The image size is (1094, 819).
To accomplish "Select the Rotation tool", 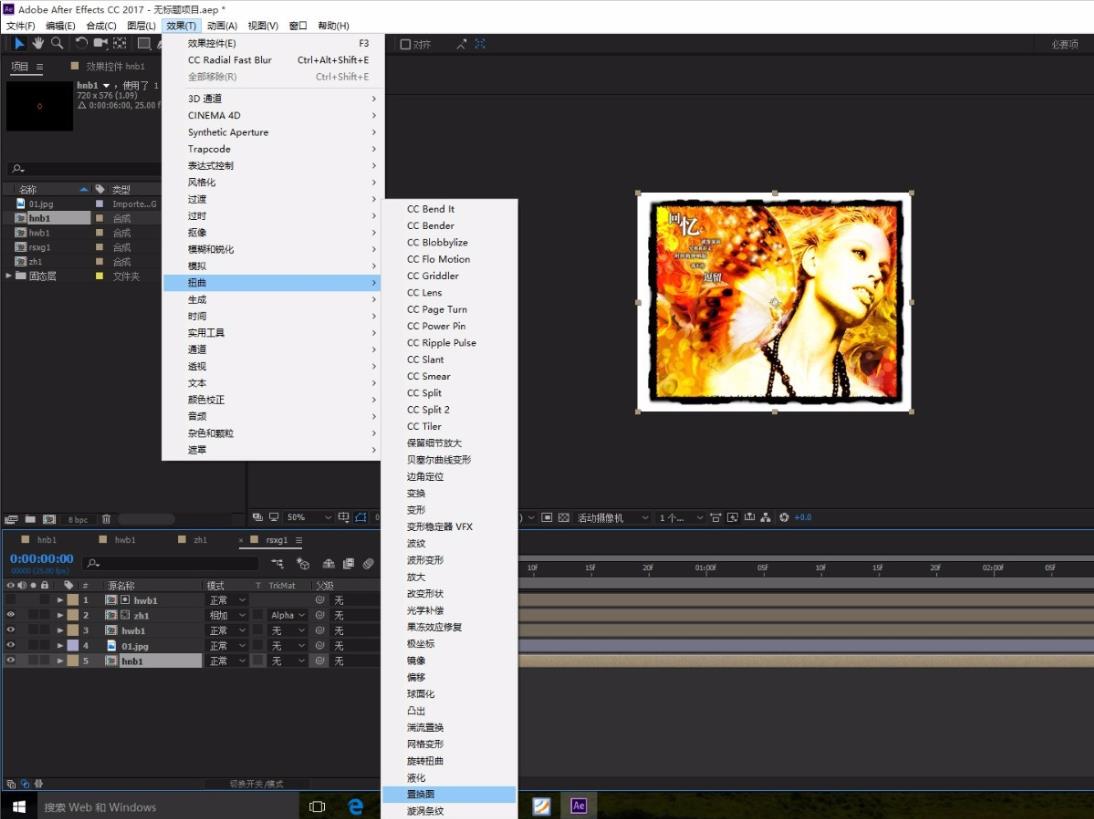I will pyautogui.click(x=81, y=43).
